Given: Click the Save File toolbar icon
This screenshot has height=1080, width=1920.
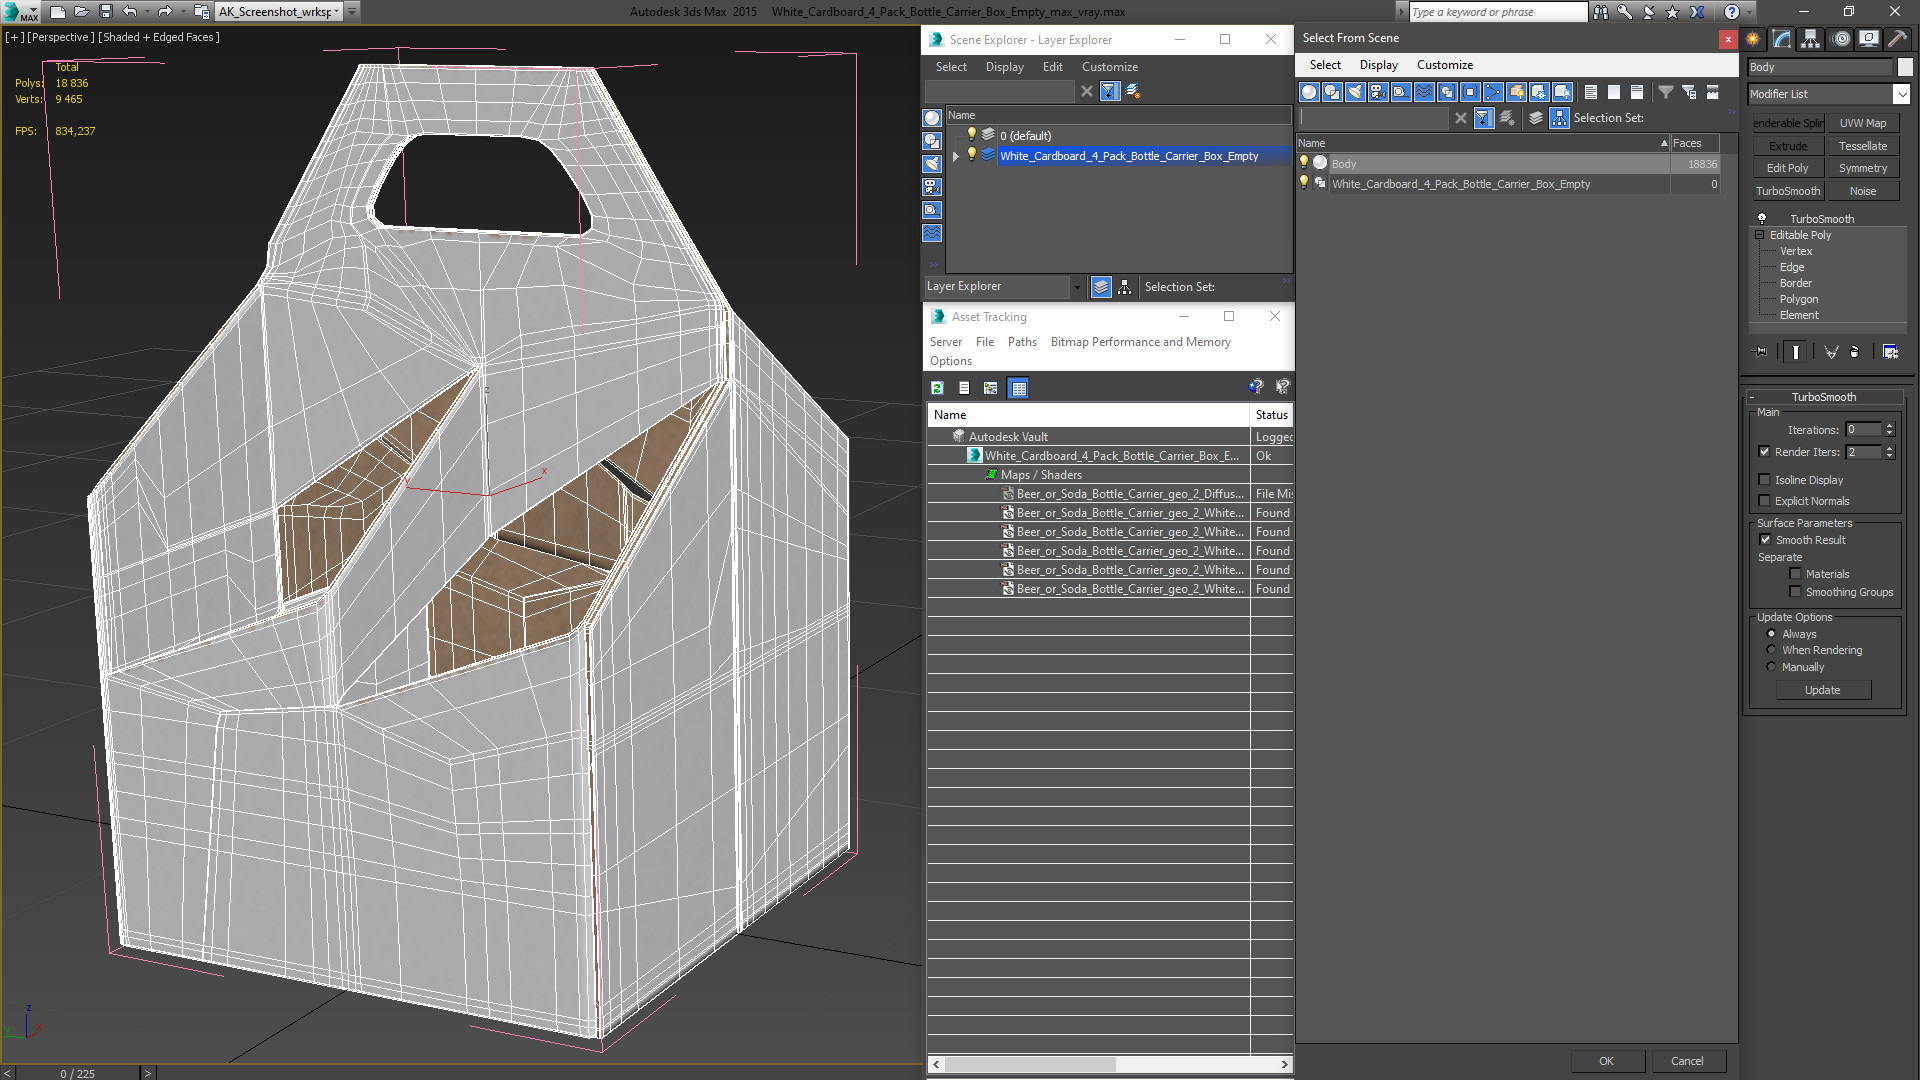Looking at the screenshot, I should click(x=106, y=12).
